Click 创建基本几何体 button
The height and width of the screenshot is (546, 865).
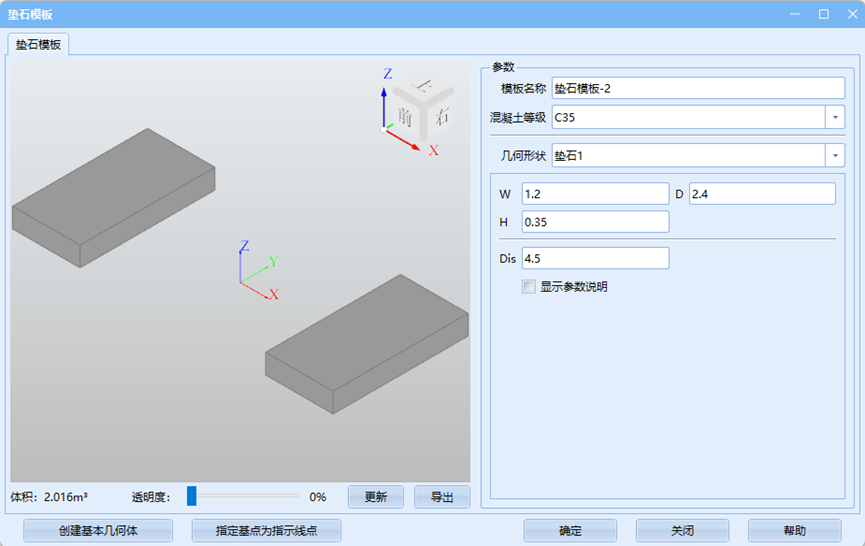coord(98,531)
